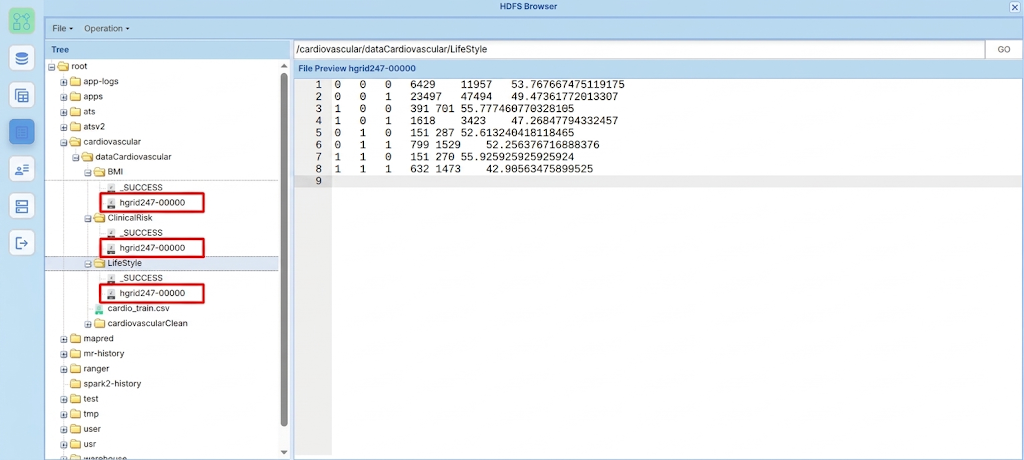The height and width of the screenshot is (460, 1024).
Task: Open the user management sidebar icon
Action: [x=22, y=169]
